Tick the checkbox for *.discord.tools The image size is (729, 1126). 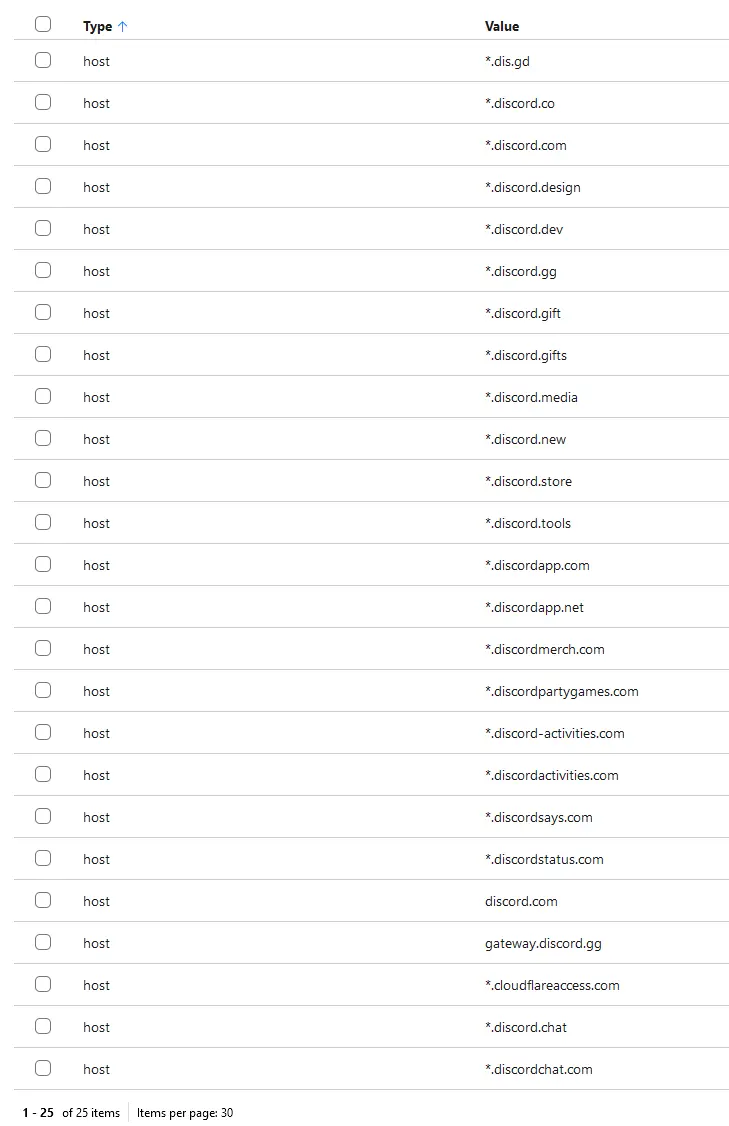[43, 522]
